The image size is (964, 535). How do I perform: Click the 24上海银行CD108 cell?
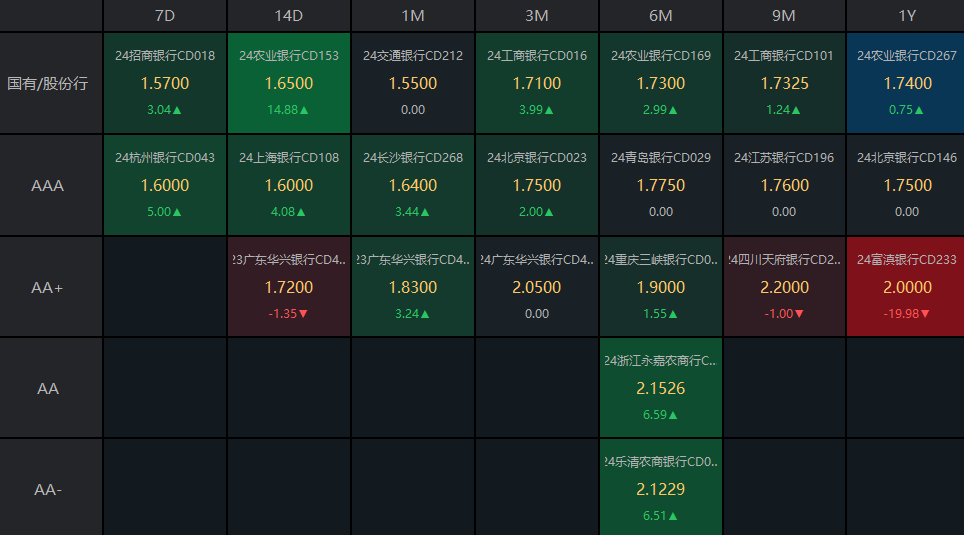[x=289, y=185]
